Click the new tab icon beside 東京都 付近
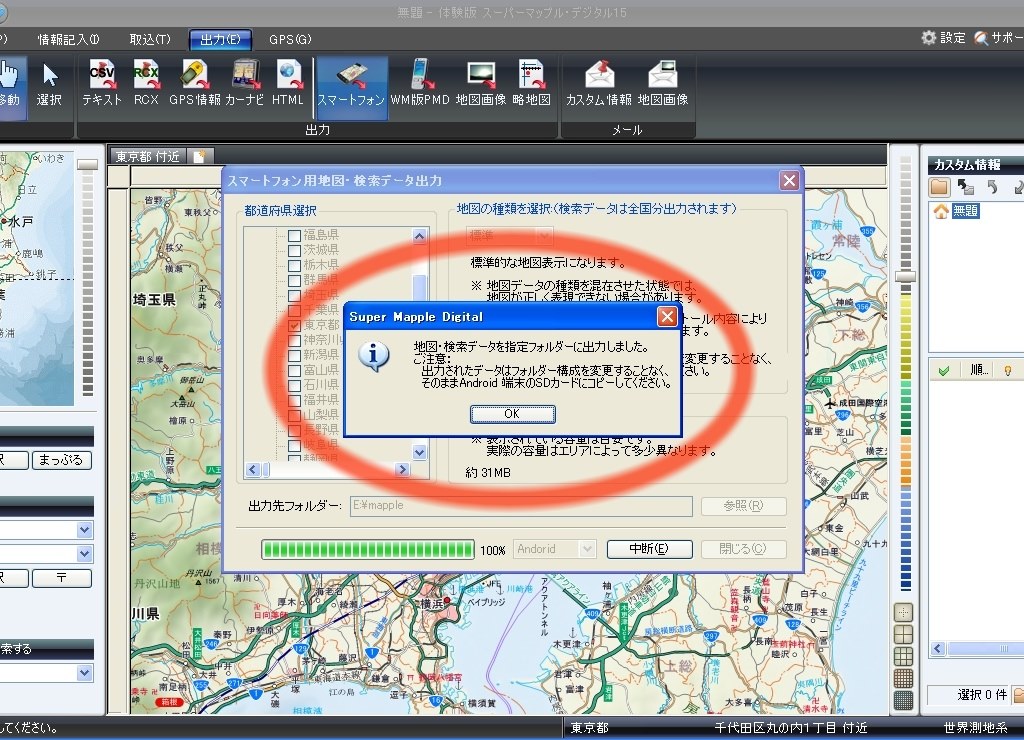This screenshot has width=1024, height=740. pos(199,156)
